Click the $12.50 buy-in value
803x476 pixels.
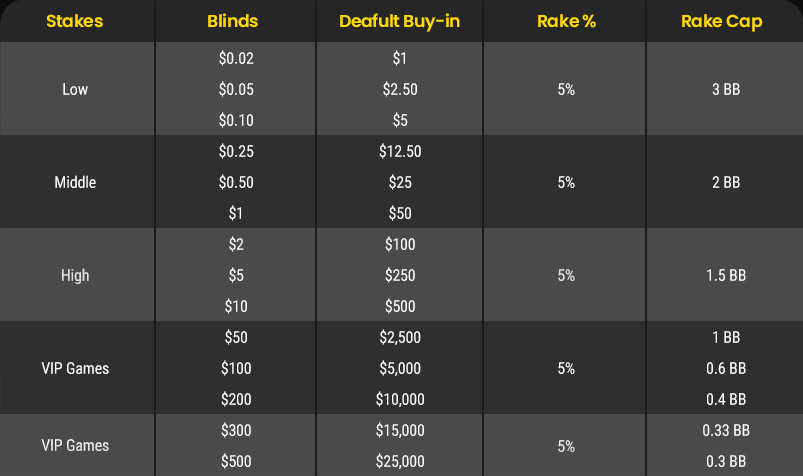[x=400, y=151]
